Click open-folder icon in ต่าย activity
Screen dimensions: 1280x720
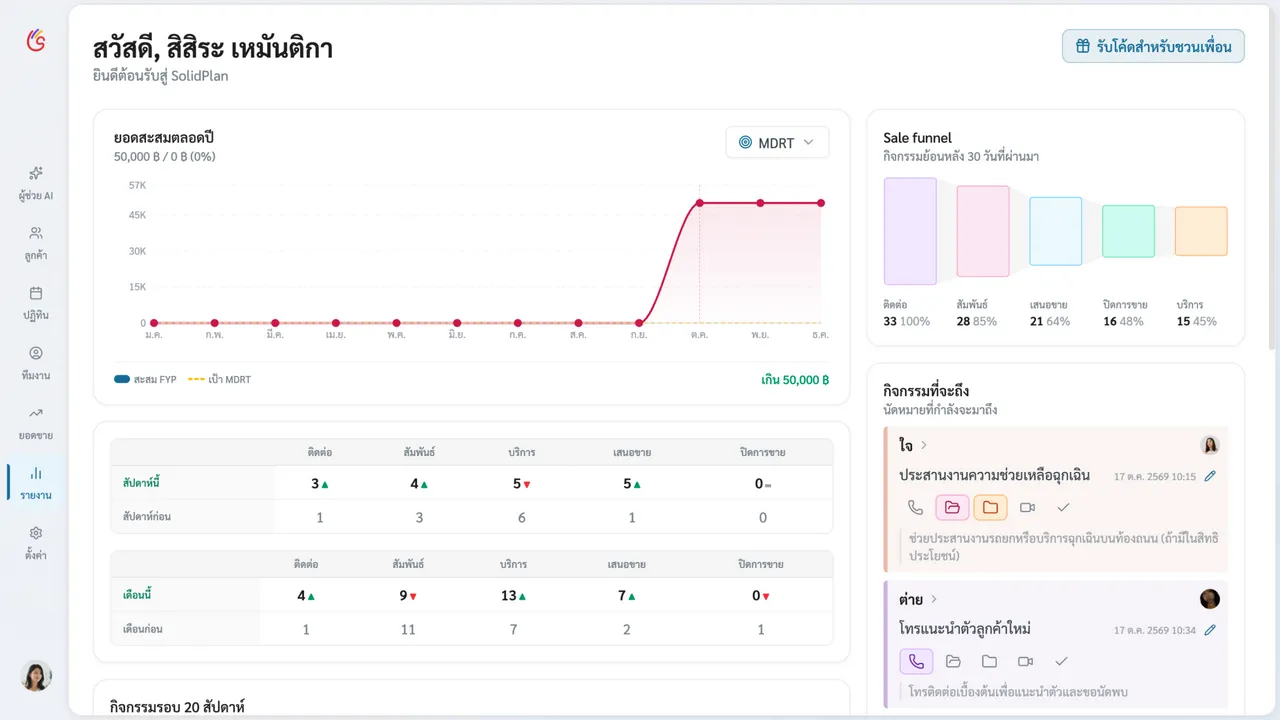953,662
